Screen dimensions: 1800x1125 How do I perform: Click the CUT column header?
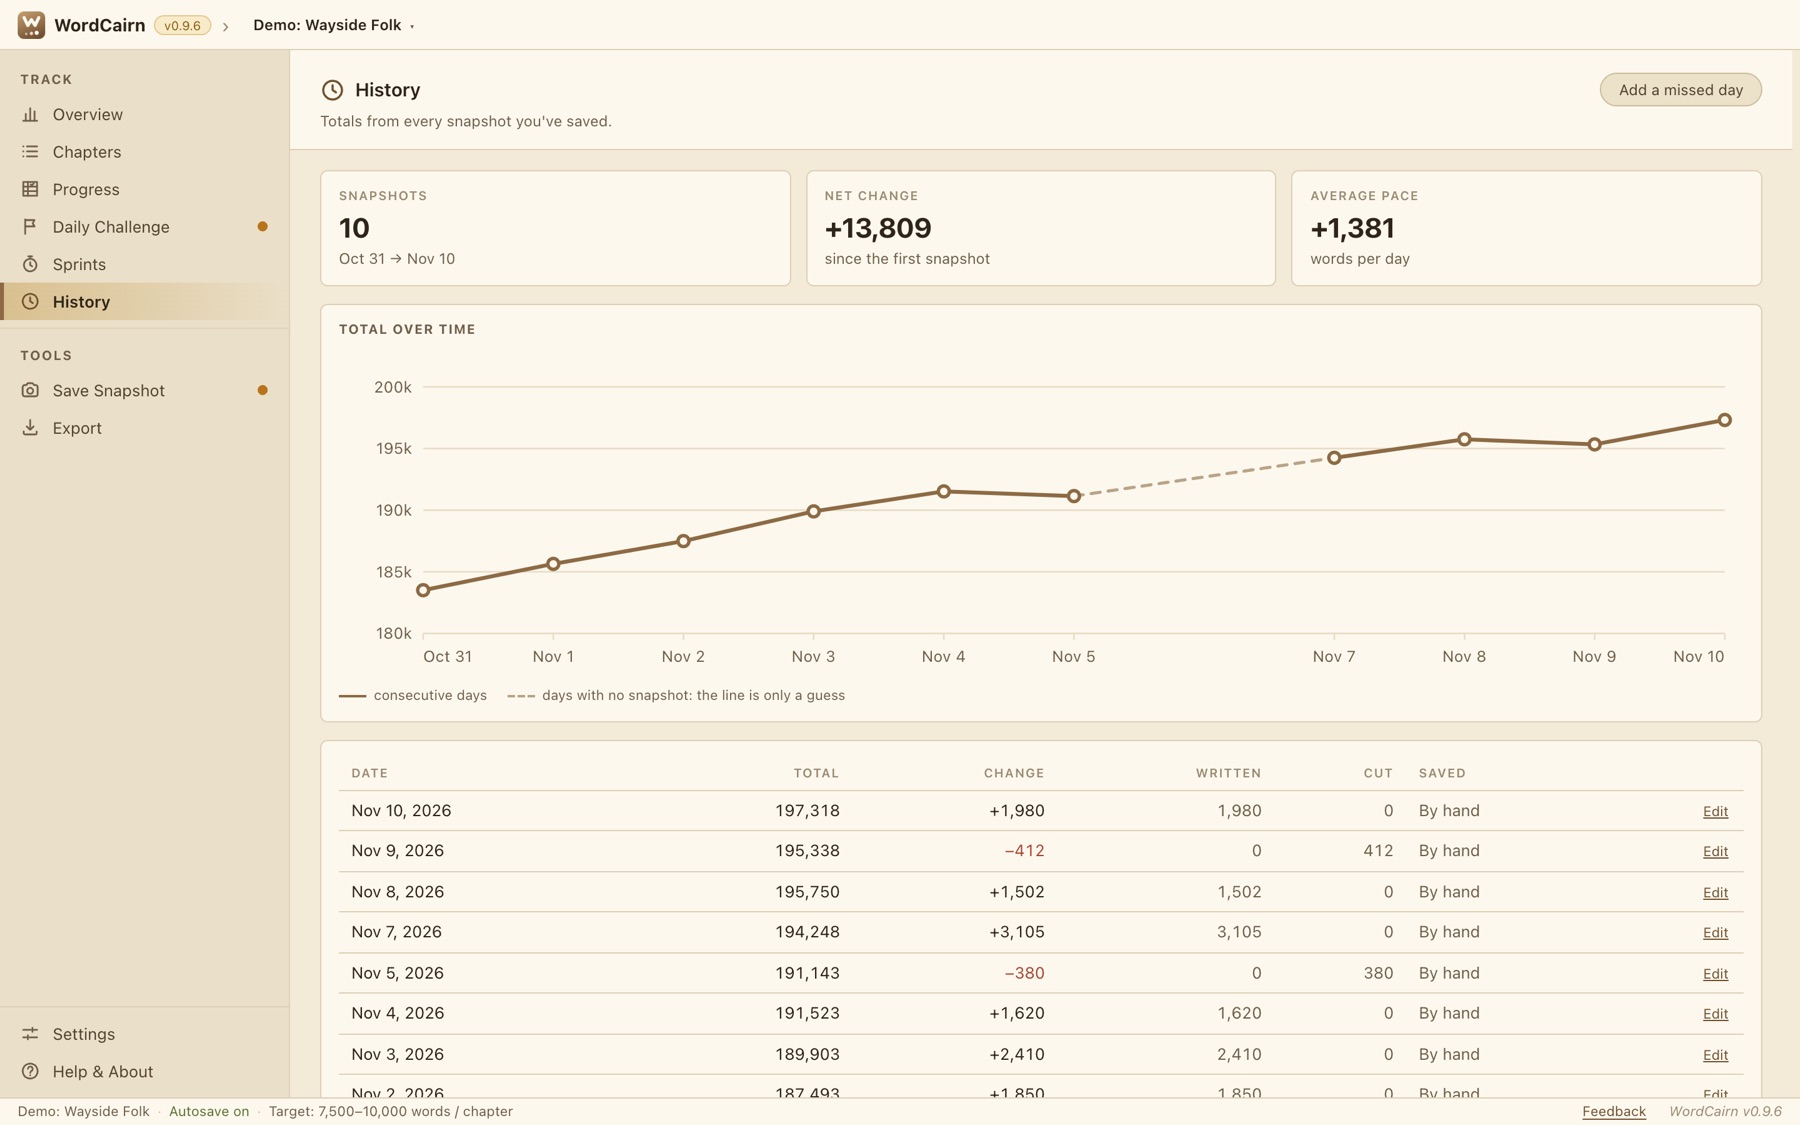pos(1378,773)
